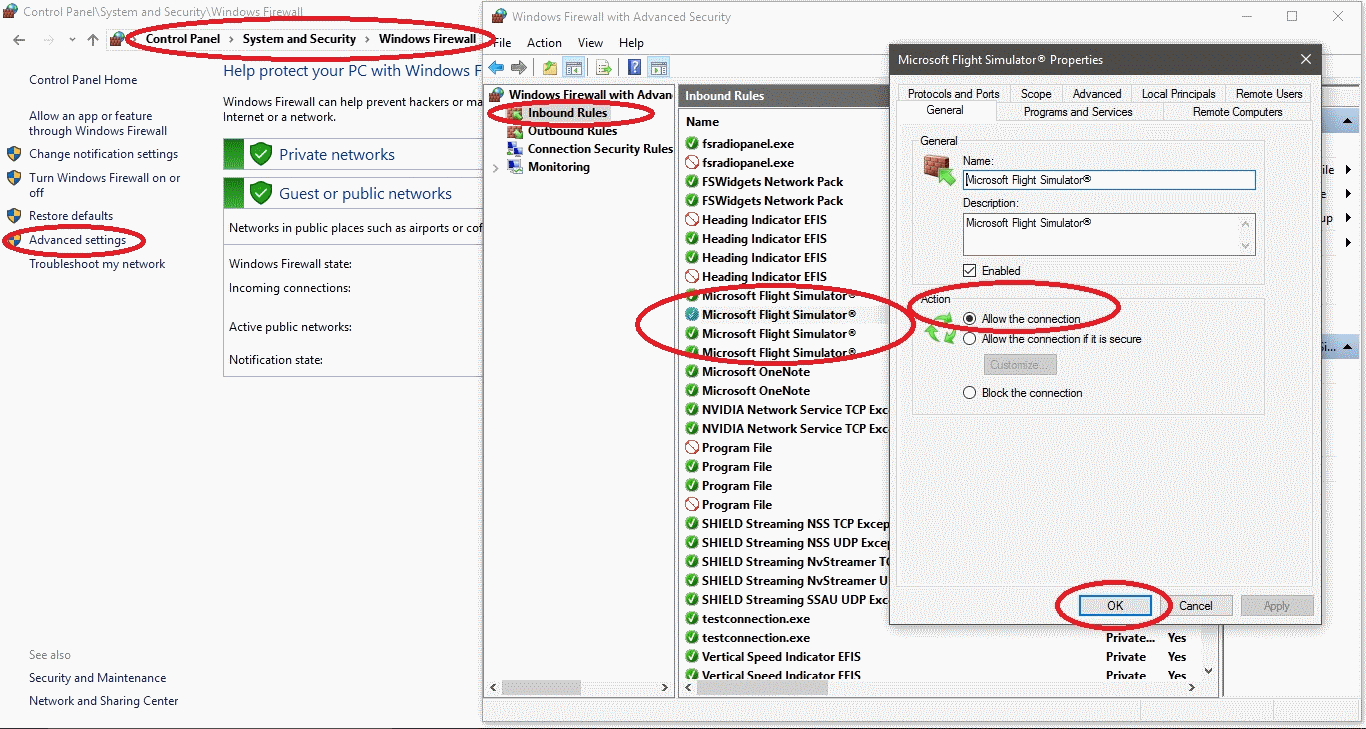Go up one level in Control Panel

93,40
